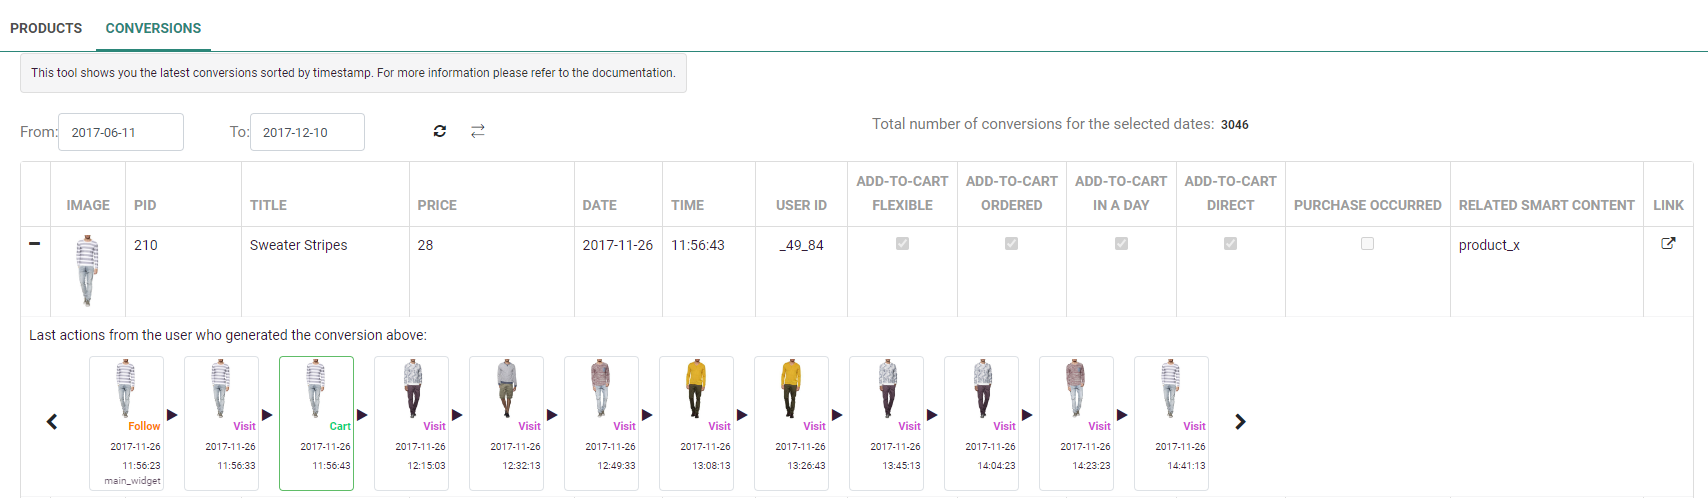
Task: Click the refresh conversions icon
Action: point(439,131)
